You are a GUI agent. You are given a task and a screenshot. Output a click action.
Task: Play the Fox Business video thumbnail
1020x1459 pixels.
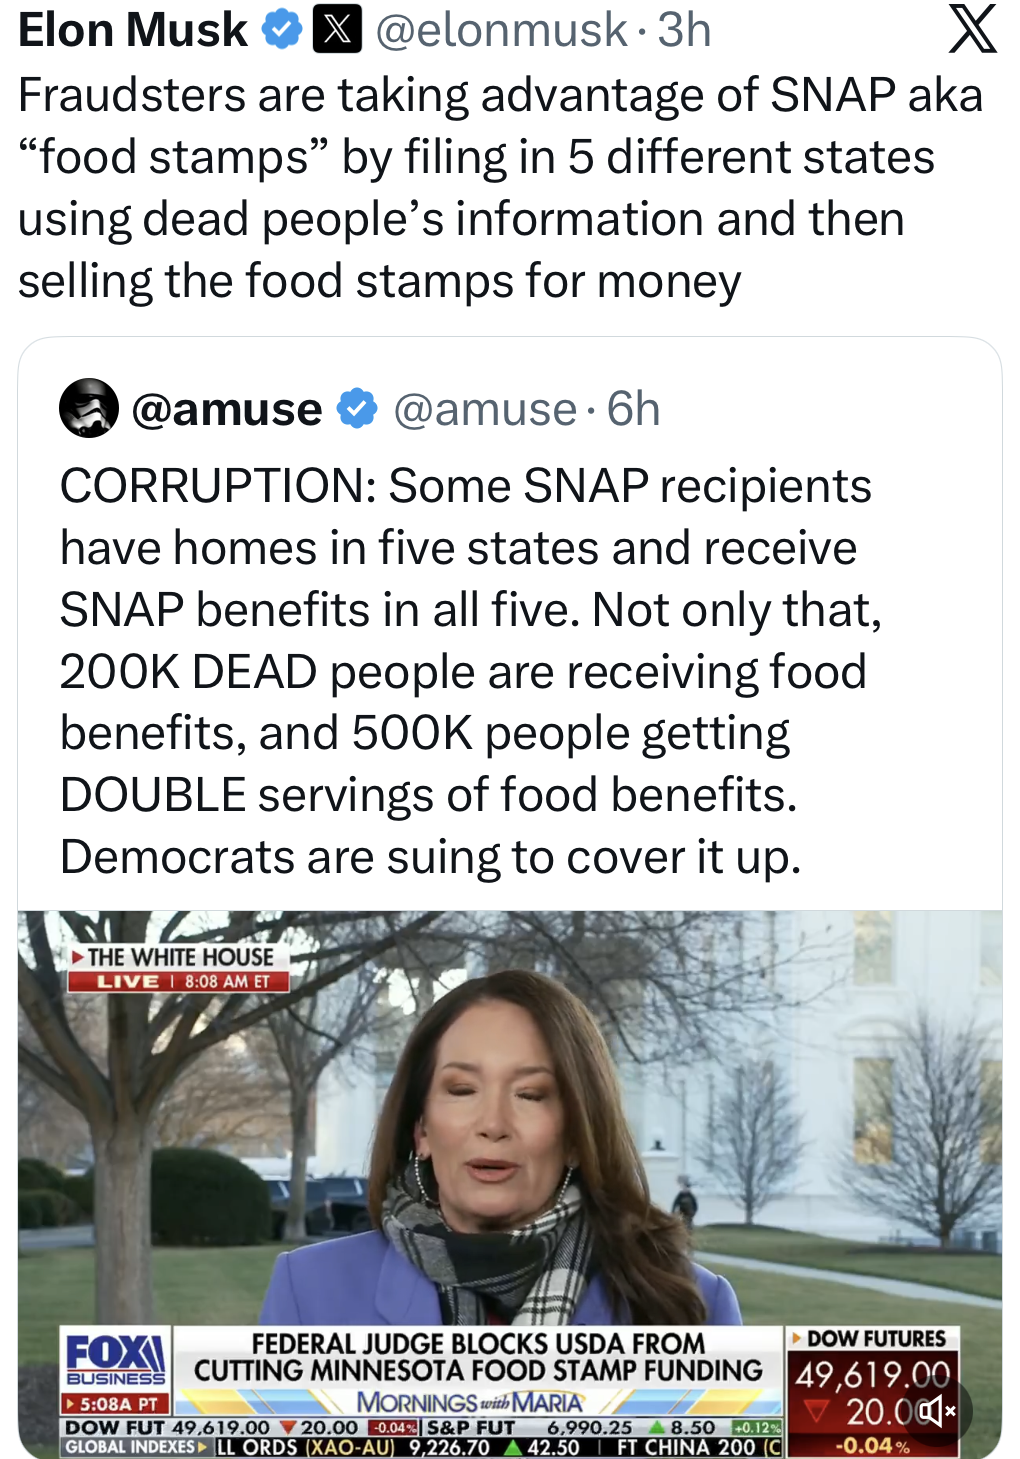(x=510, y=1184)
